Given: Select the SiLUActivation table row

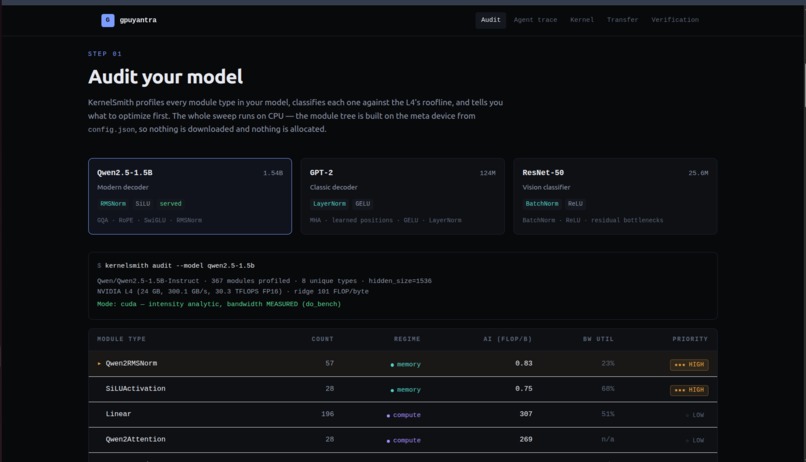Looking at the screenshot, I should tap(402, 389).
